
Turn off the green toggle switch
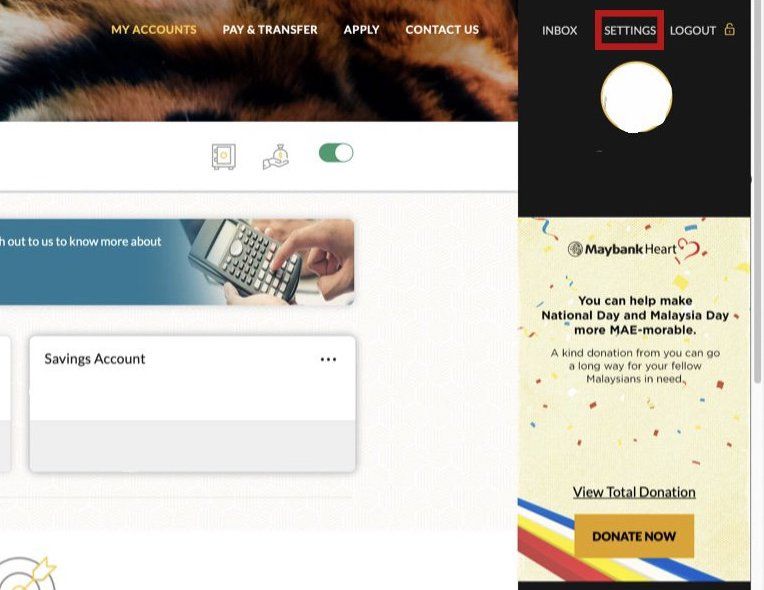(336, 153)
